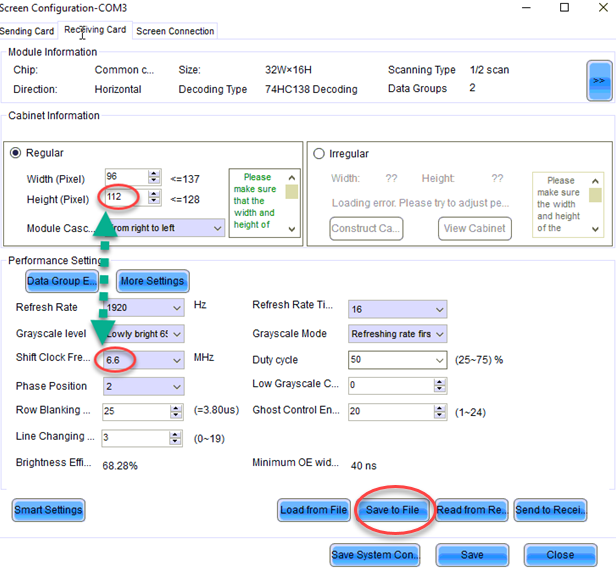Image resolution: width=616 pixels, height=570 pixels.
Task: Expand module information with >> button
Action: pyautogui.click(x=599, y=81)
